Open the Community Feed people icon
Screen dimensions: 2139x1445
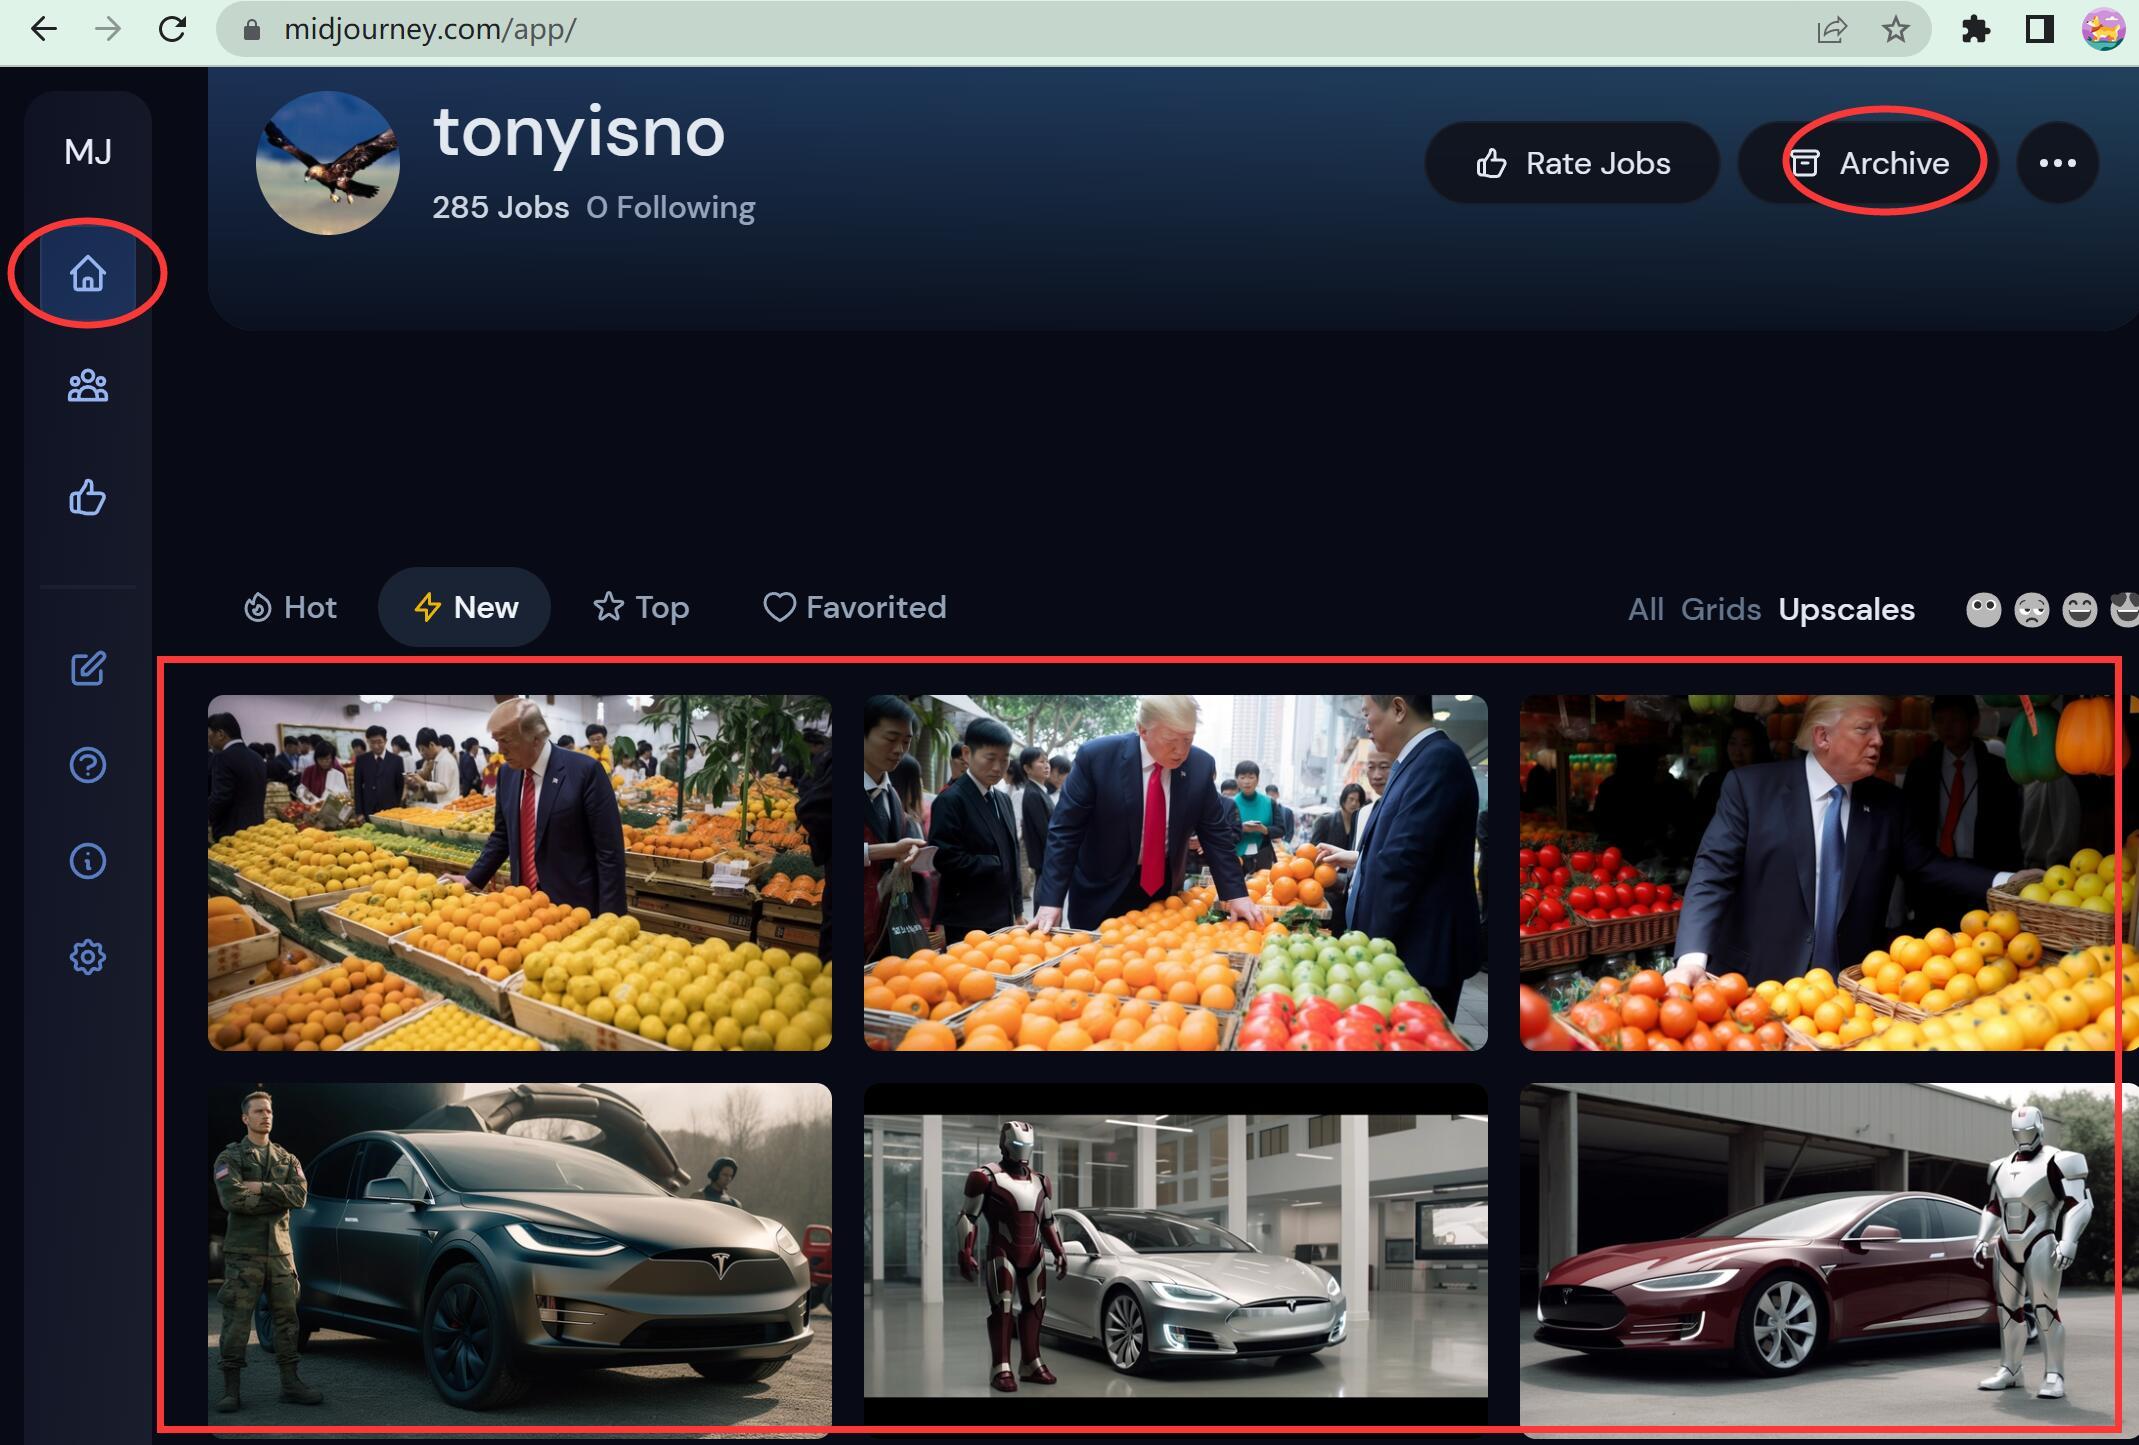[x=88, y=386]
